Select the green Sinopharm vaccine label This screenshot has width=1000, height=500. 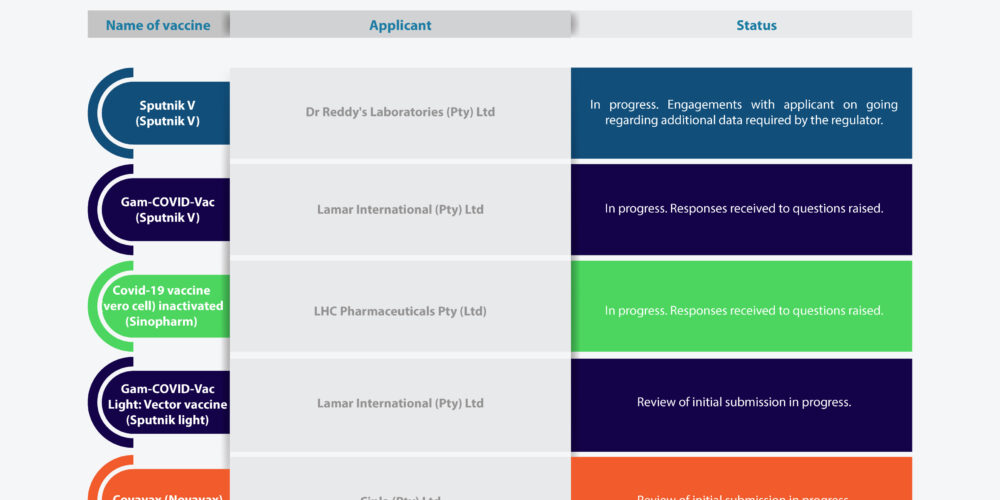168,306
